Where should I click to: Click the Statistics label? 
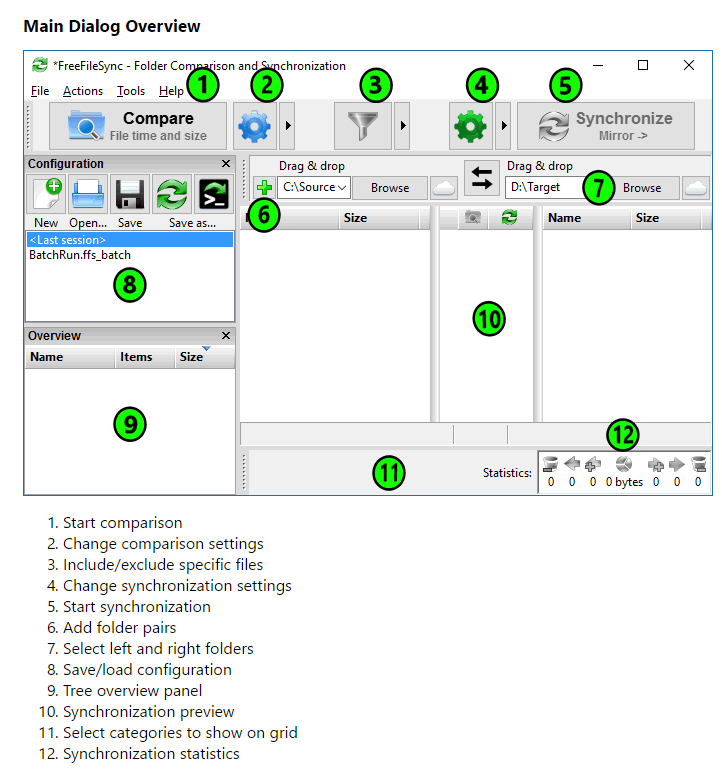[507, 473]
